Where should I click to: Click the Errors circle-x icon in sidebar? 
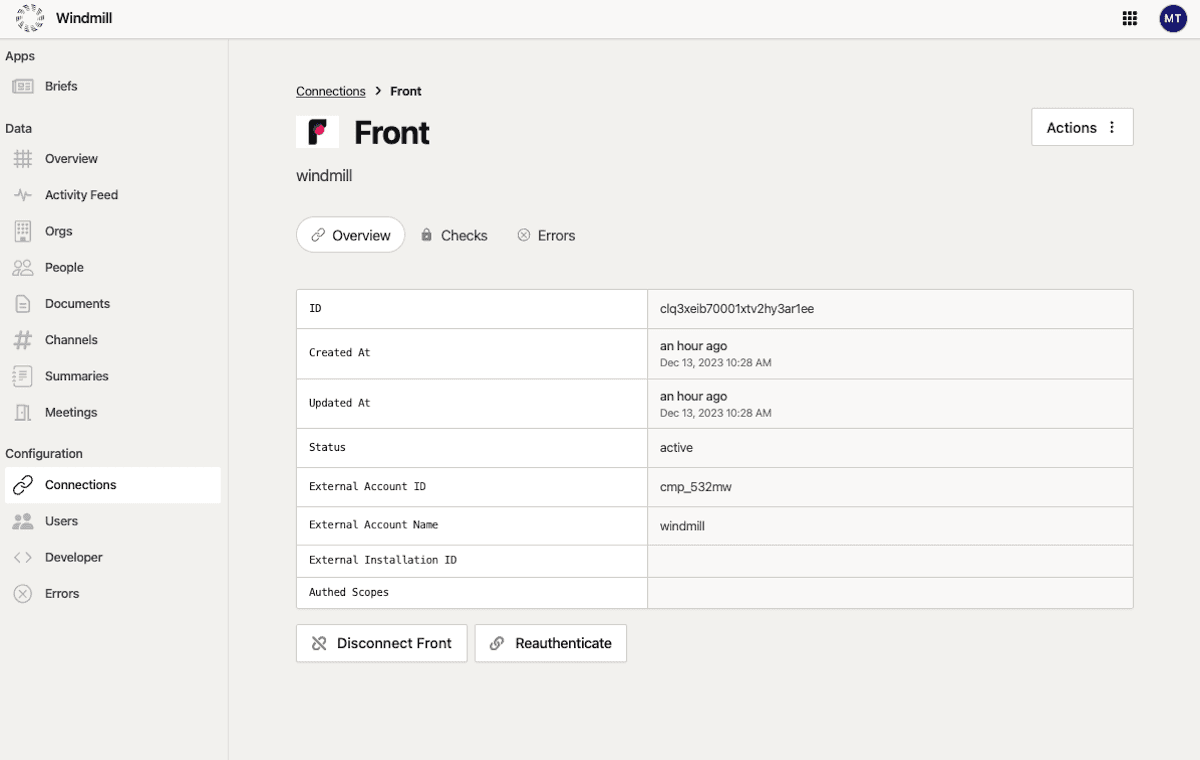23,594
